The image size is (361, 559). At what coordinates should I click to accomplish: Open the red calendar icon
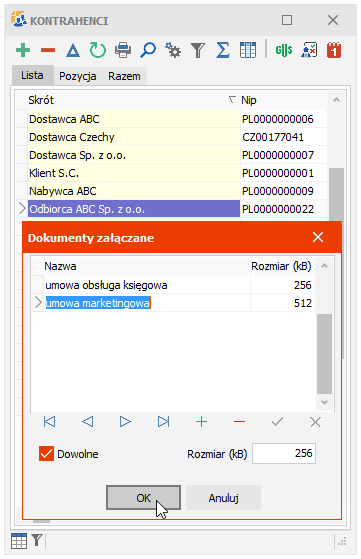coord(334,50)
